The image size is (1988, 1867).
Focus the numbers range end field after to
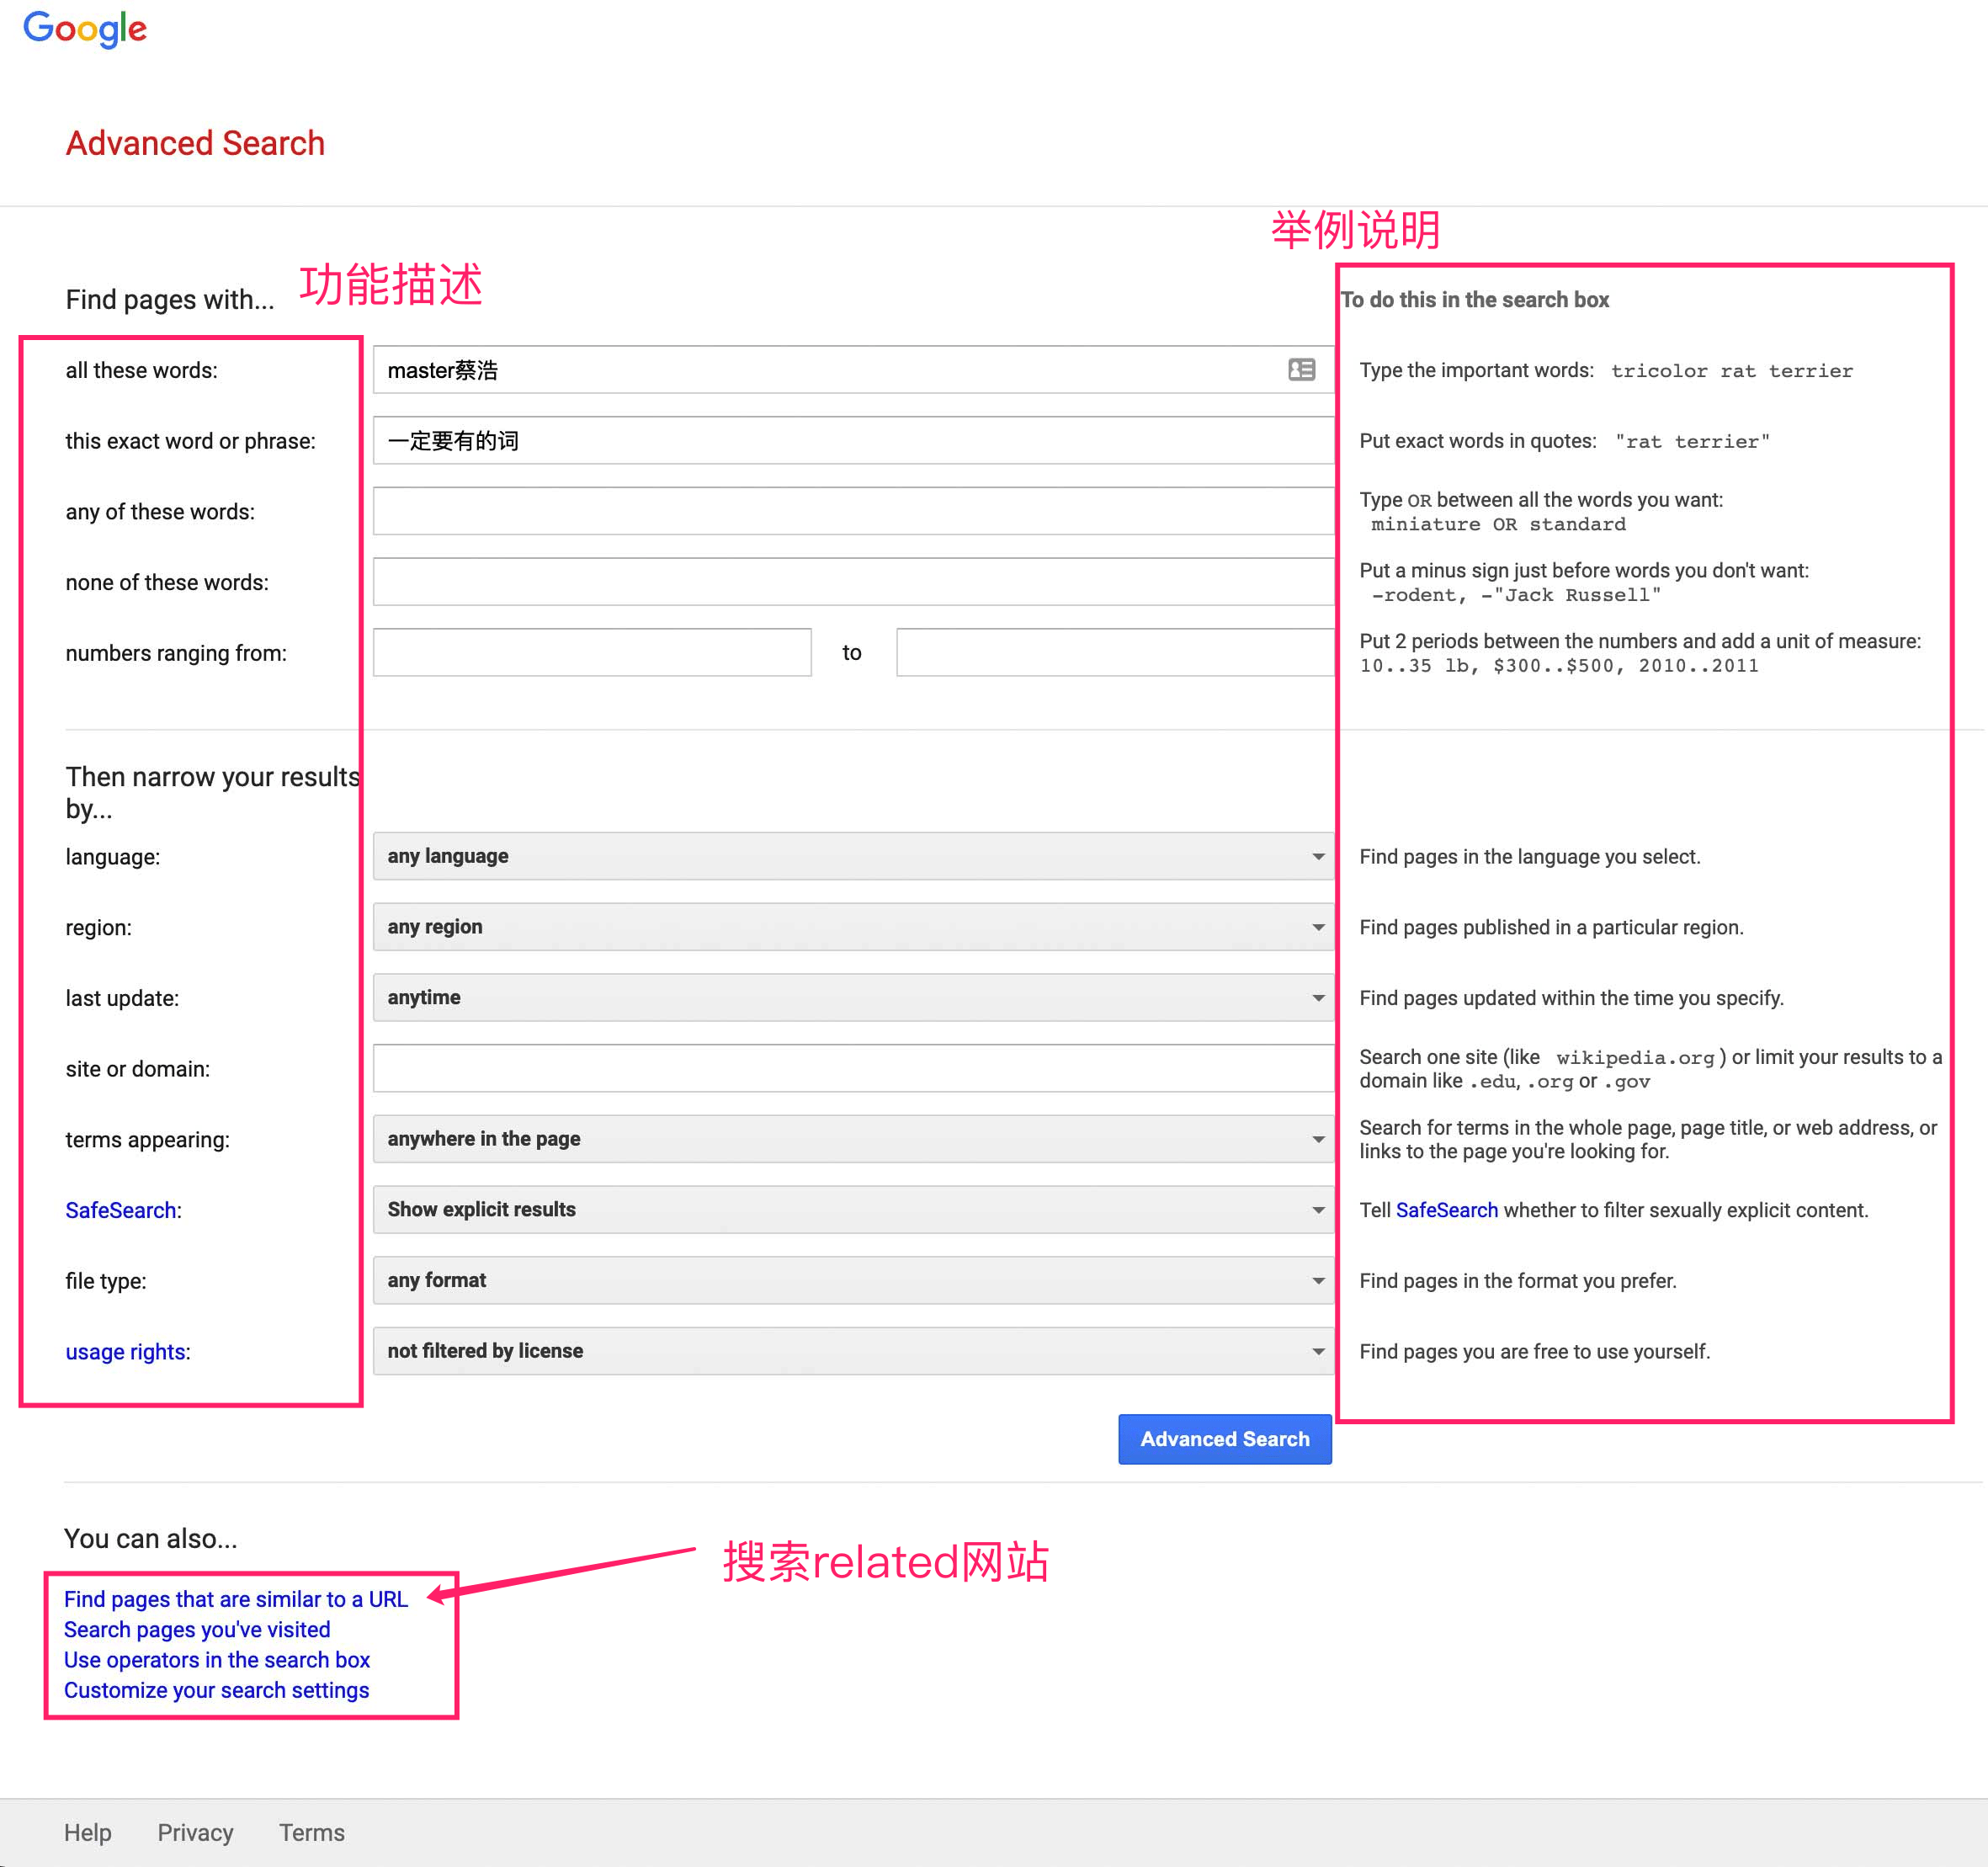point(1115,652)
